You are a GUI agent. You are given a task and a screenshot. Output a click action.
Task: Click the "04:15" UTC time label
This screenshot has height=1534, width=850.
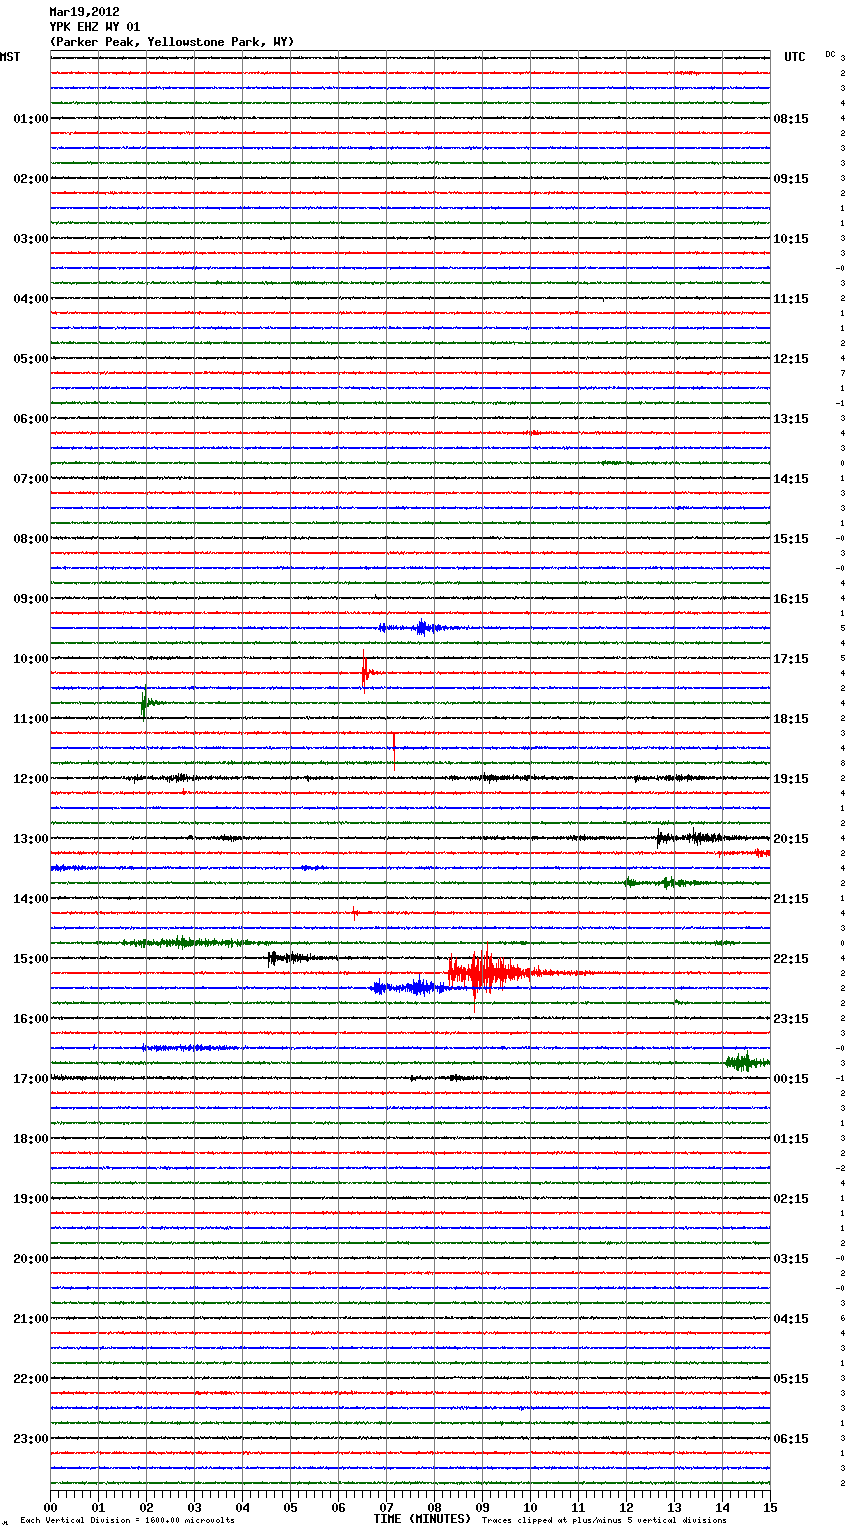point(791,1319)
